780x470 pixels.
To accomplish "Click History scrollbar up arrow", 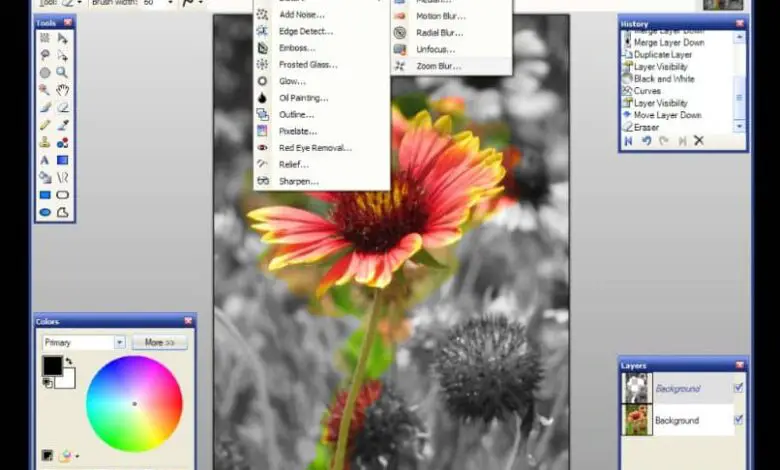I will 739,37.
